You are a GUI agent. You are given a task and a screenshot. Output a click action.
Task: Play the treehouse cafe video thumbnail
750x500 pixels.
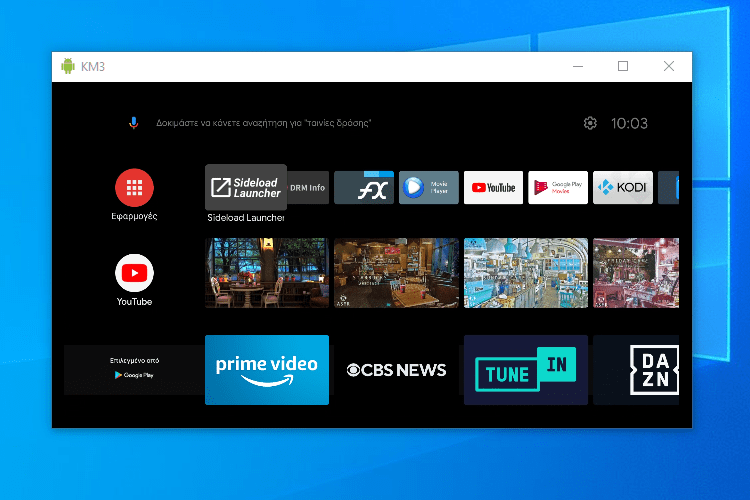click(267, 273)
